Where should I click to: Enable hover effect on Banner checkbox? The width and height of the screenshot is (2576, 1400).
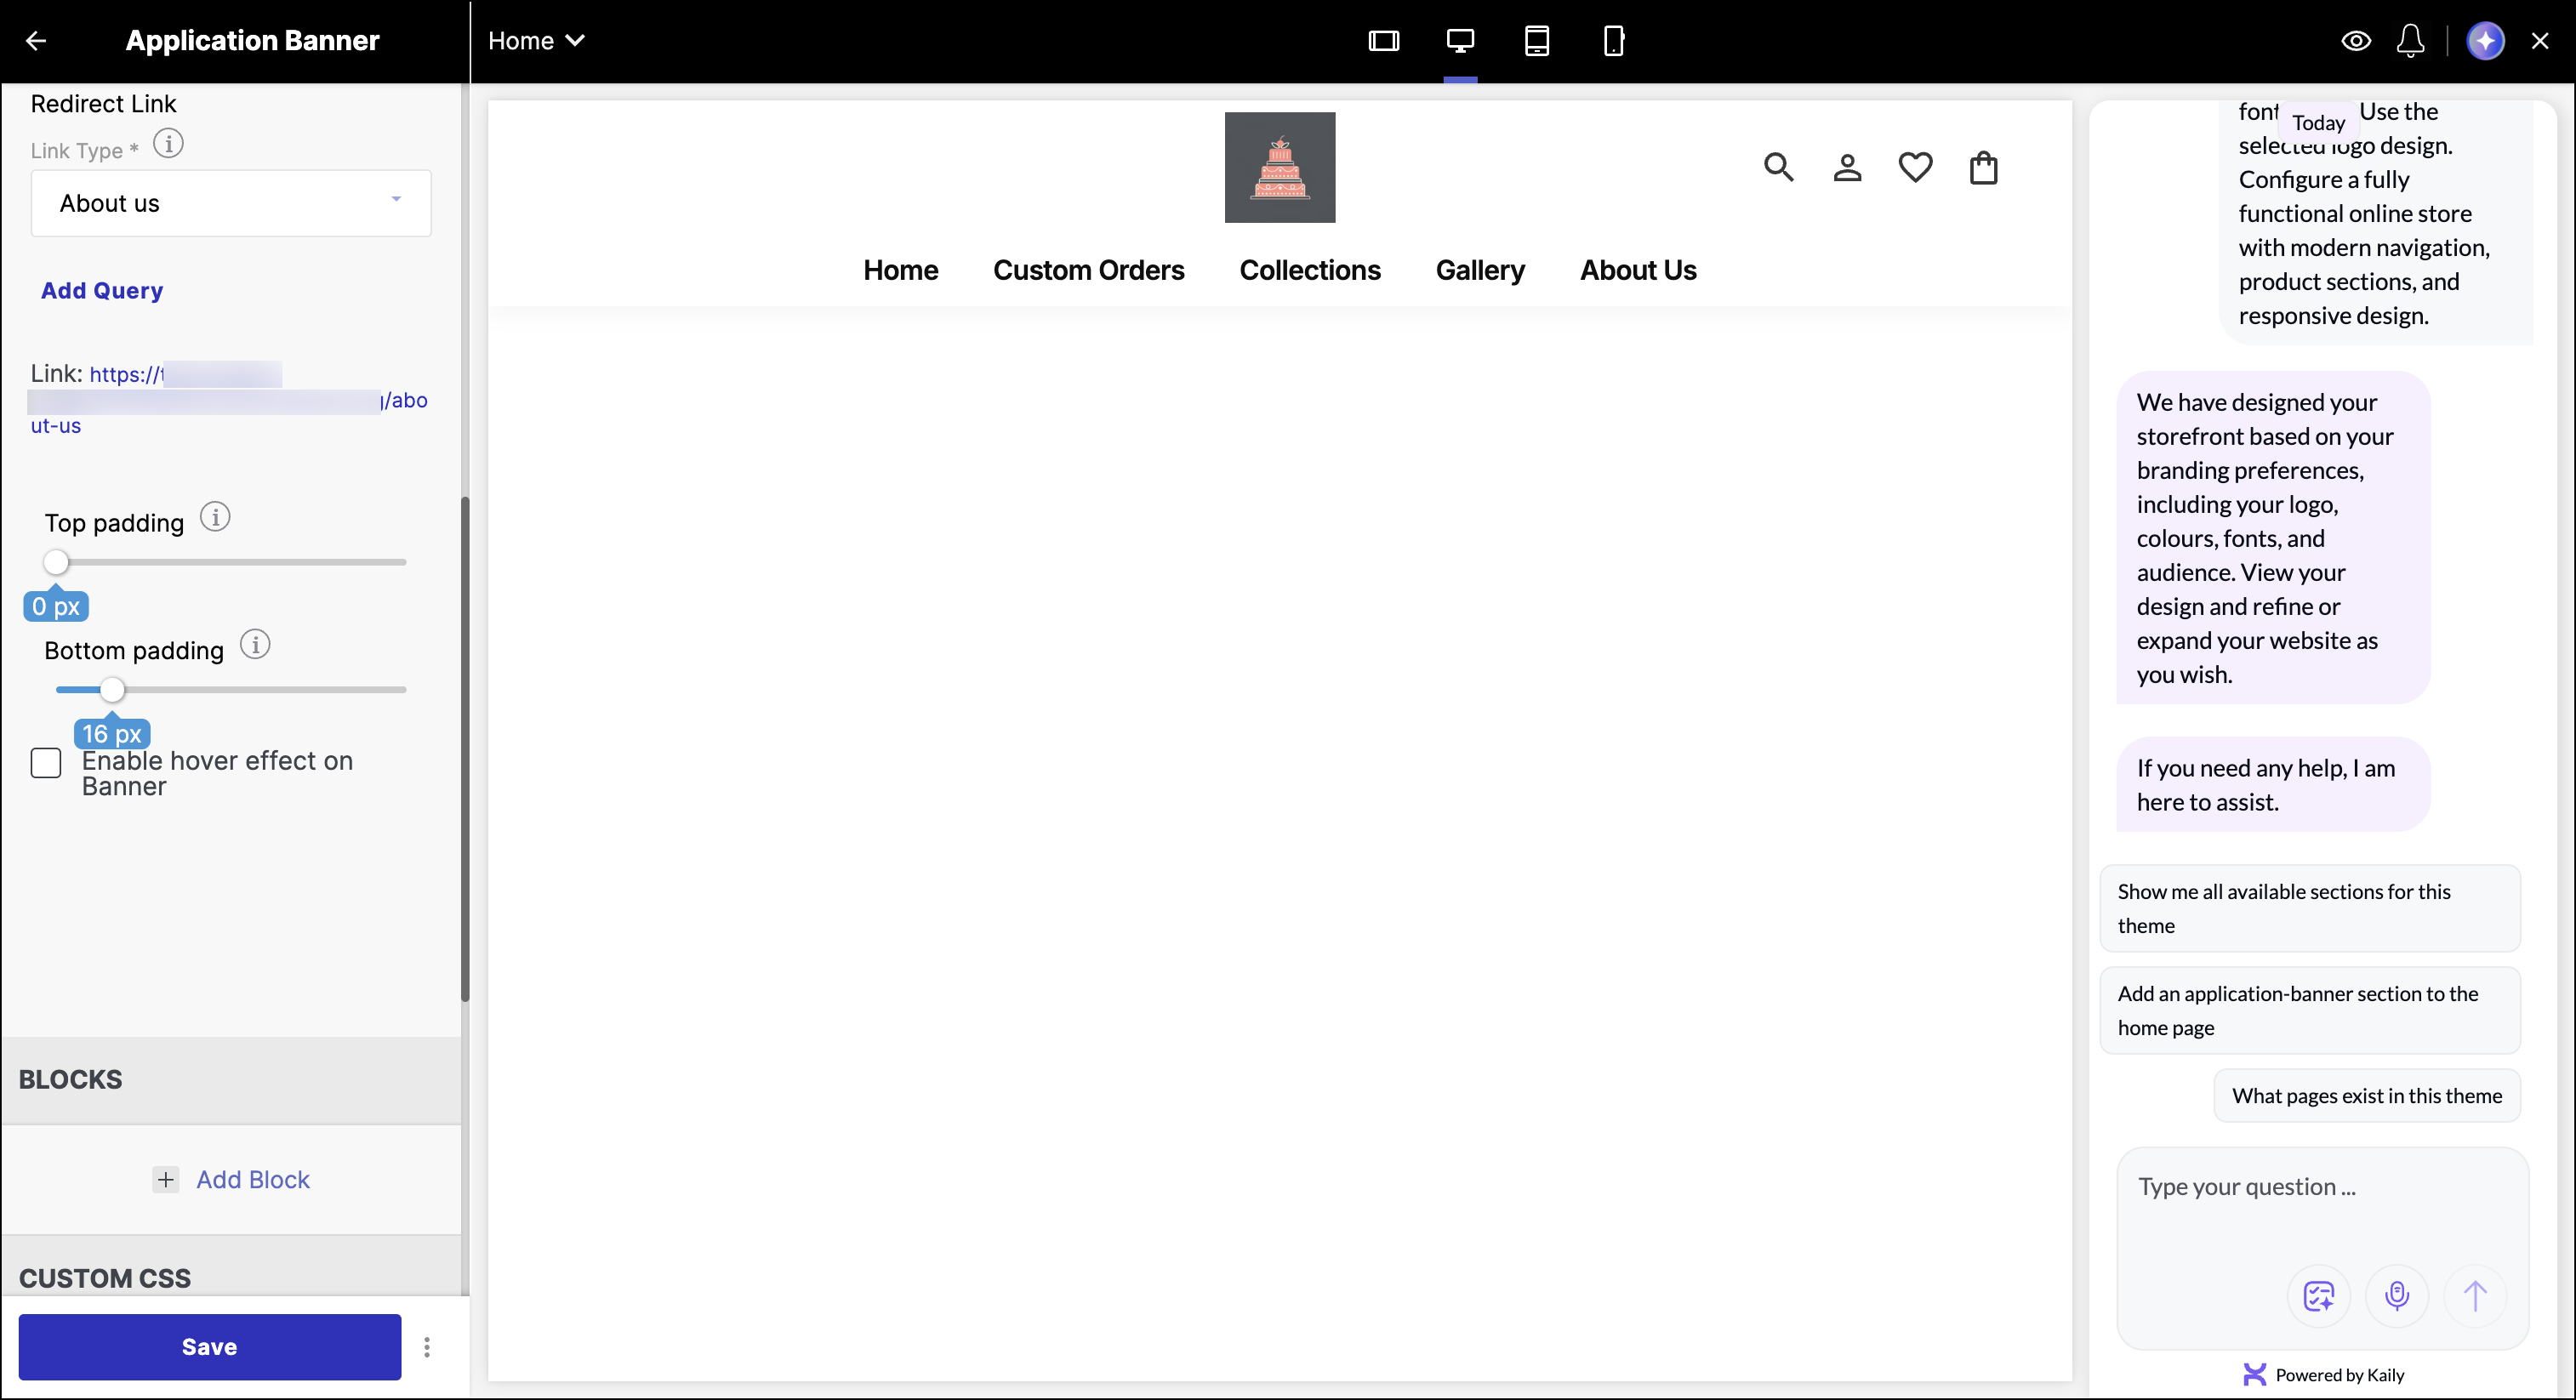coord(46,763)
